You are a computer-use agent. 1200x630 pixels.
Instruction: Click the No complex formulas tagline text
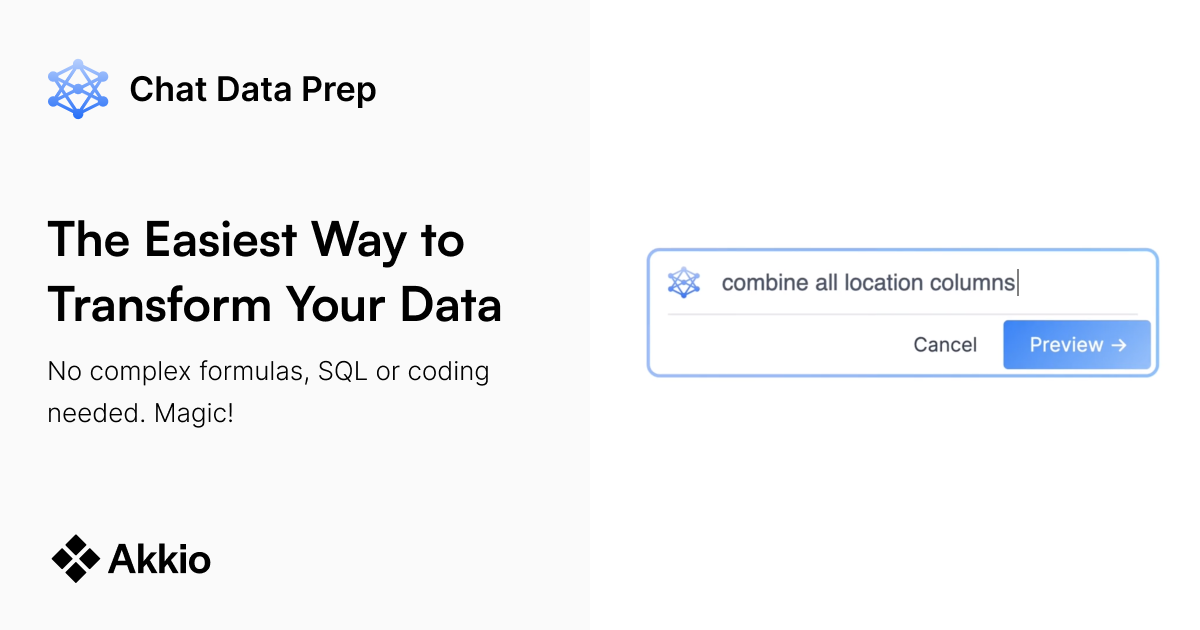[x=268, y=391]
